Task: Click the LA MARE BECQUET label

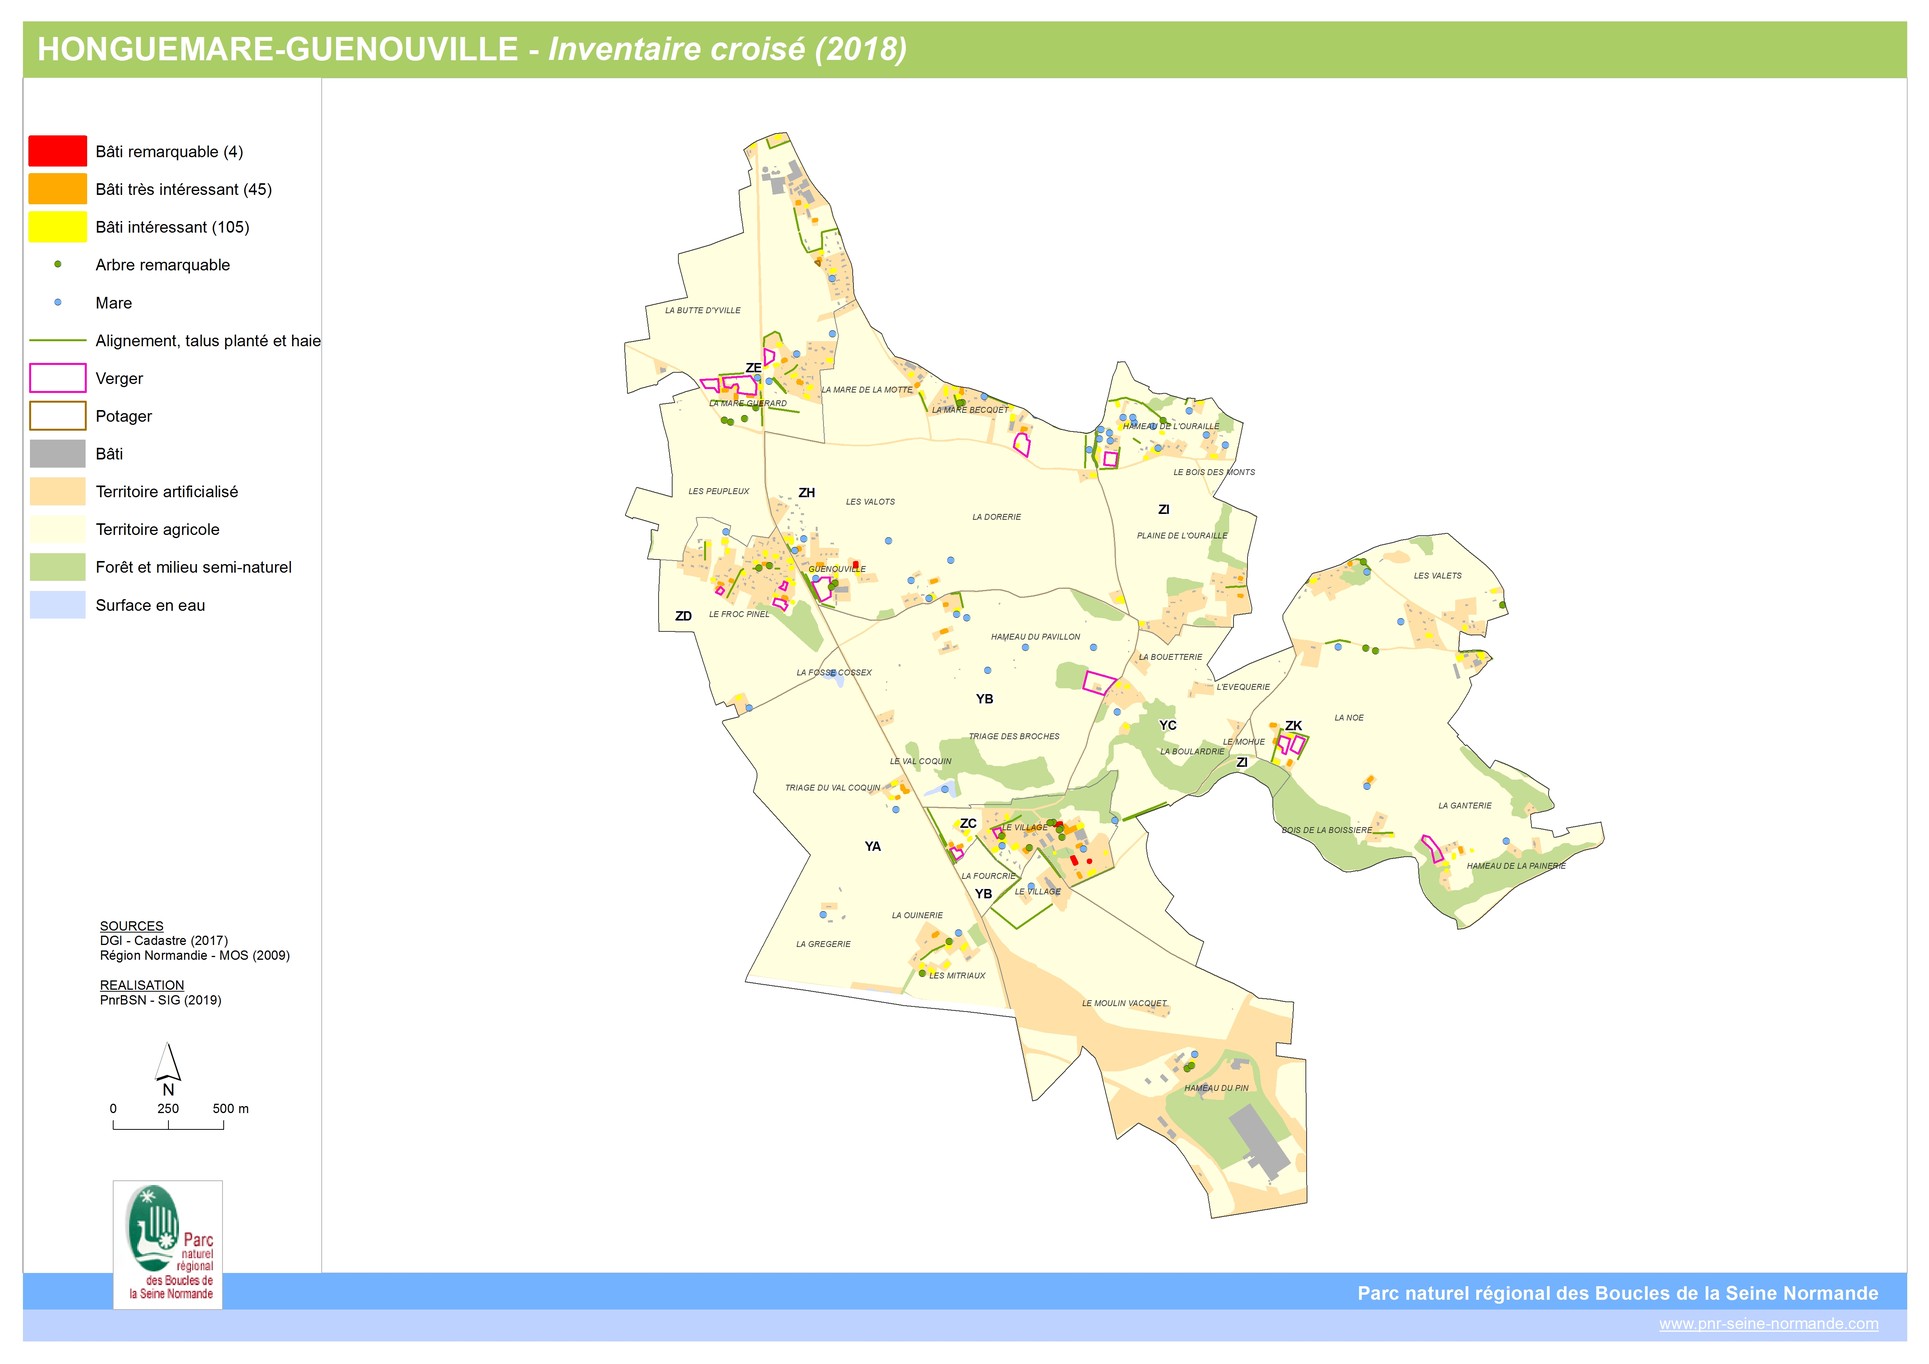Action: [971, 410]
